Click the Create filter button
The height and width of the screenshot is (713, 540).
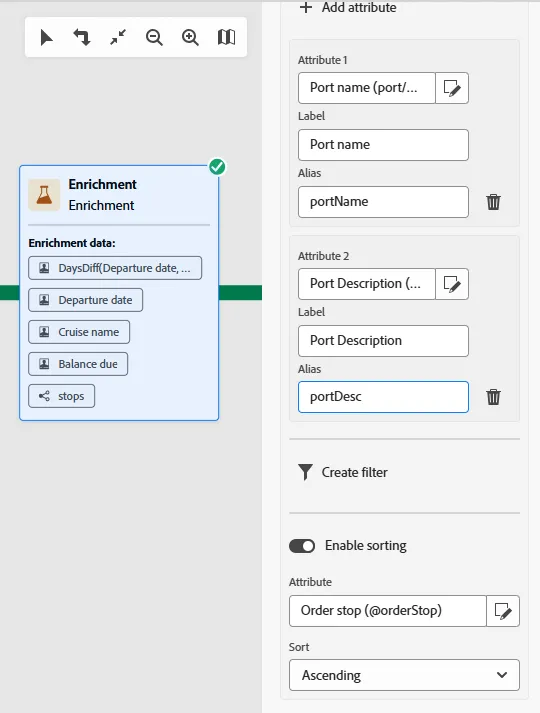(343, 472)
